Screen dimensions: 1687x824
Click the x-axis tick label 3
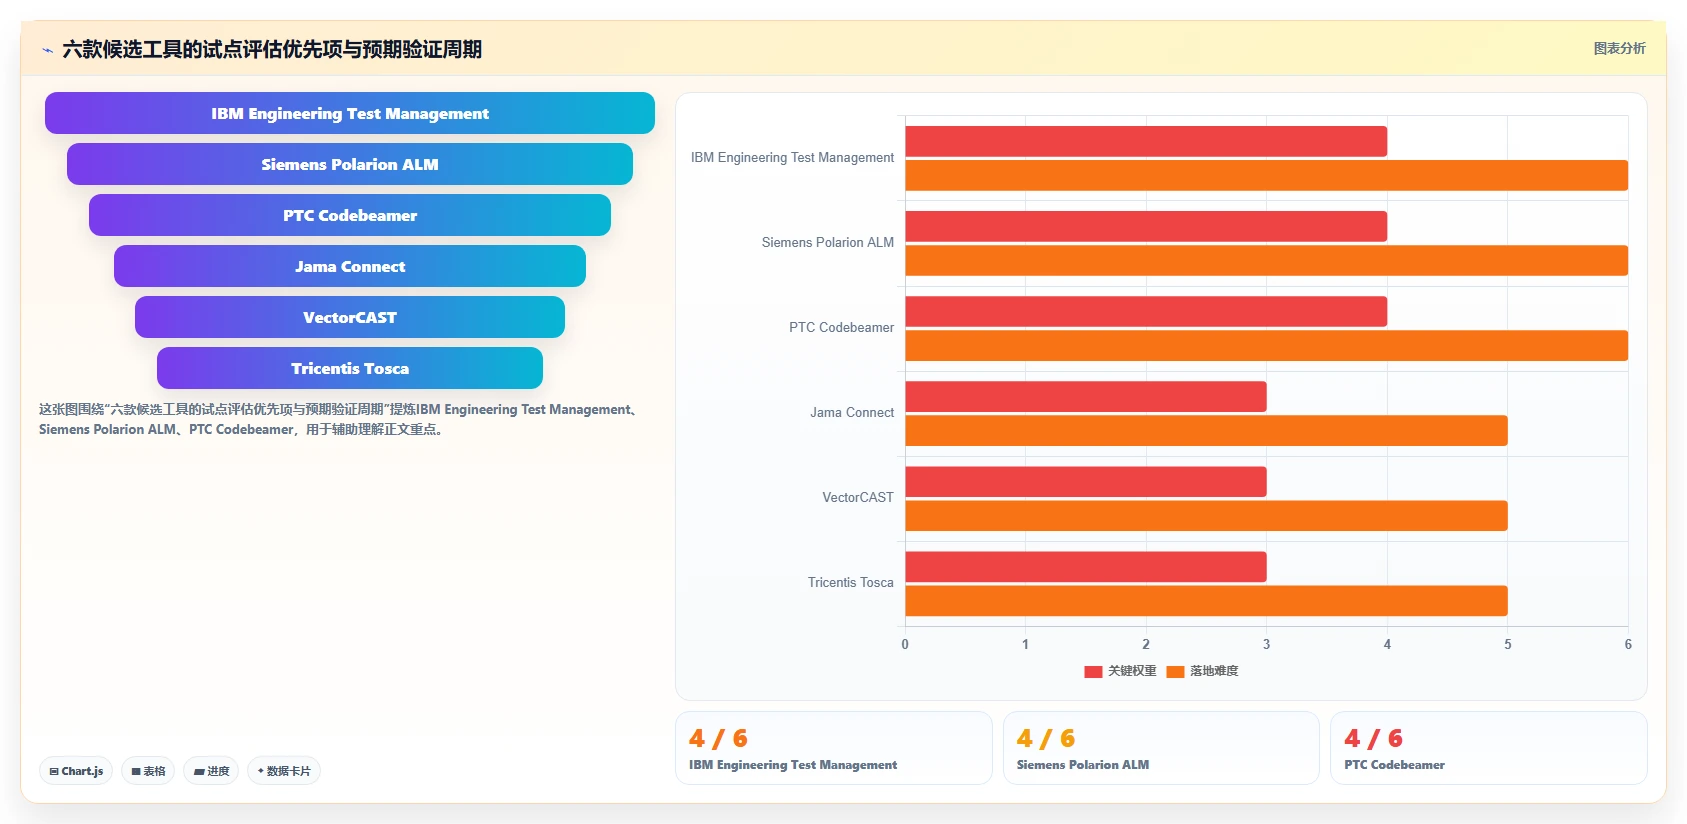[x=1266, y=644]
